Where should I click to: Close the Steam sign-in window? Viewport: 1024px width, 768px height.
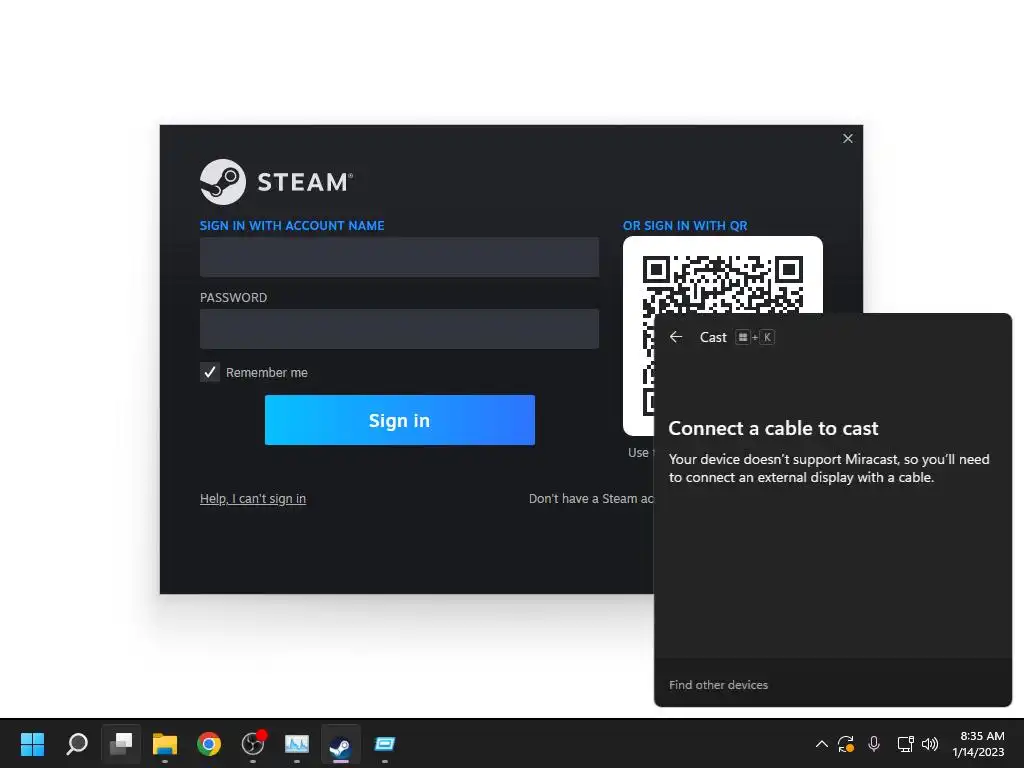(848, 138)
